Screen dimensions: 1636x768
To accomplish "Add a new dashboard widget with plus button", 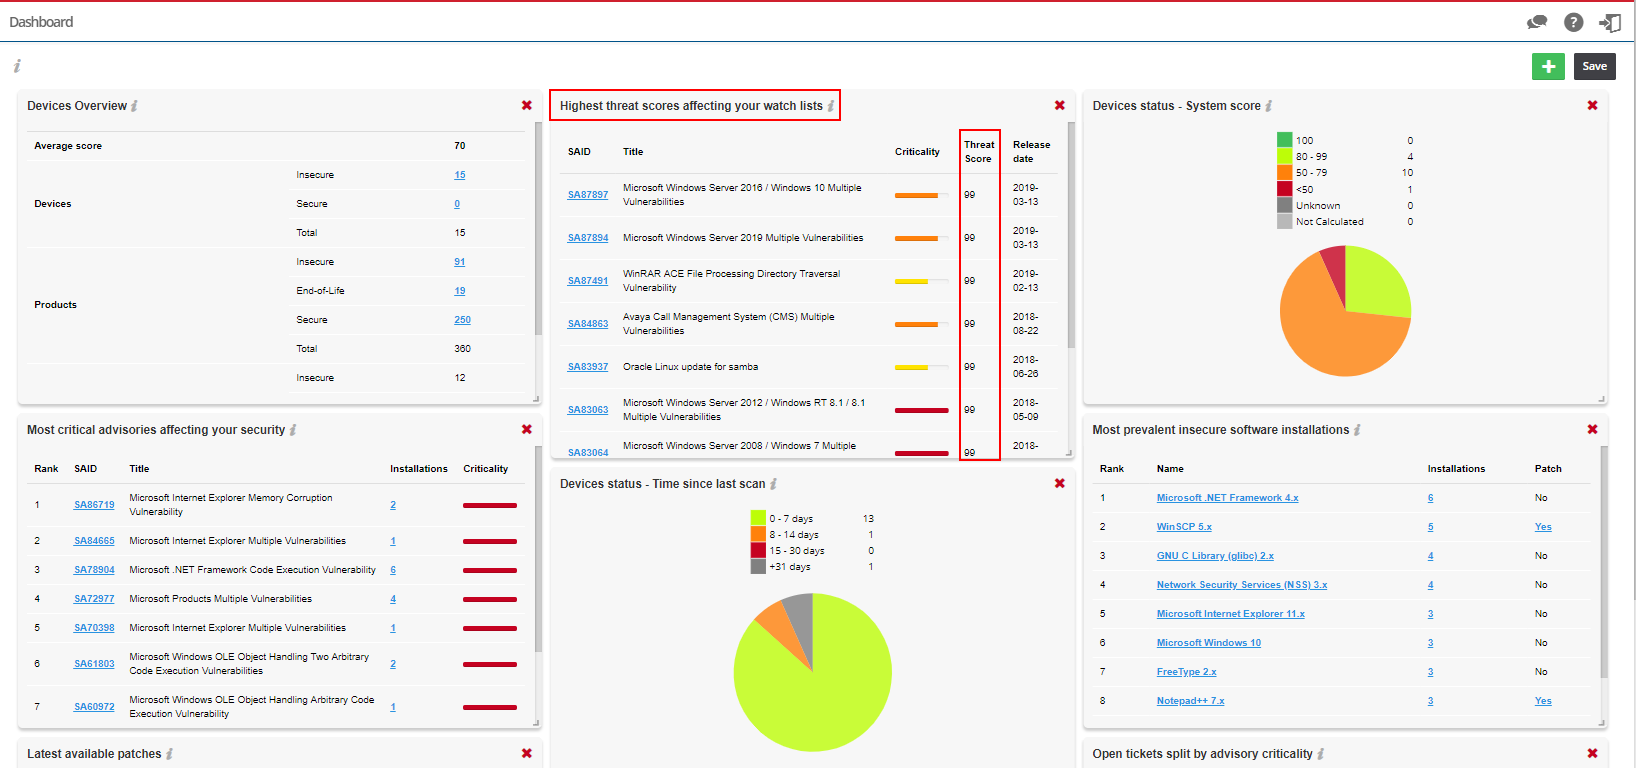I will 1548,66.
